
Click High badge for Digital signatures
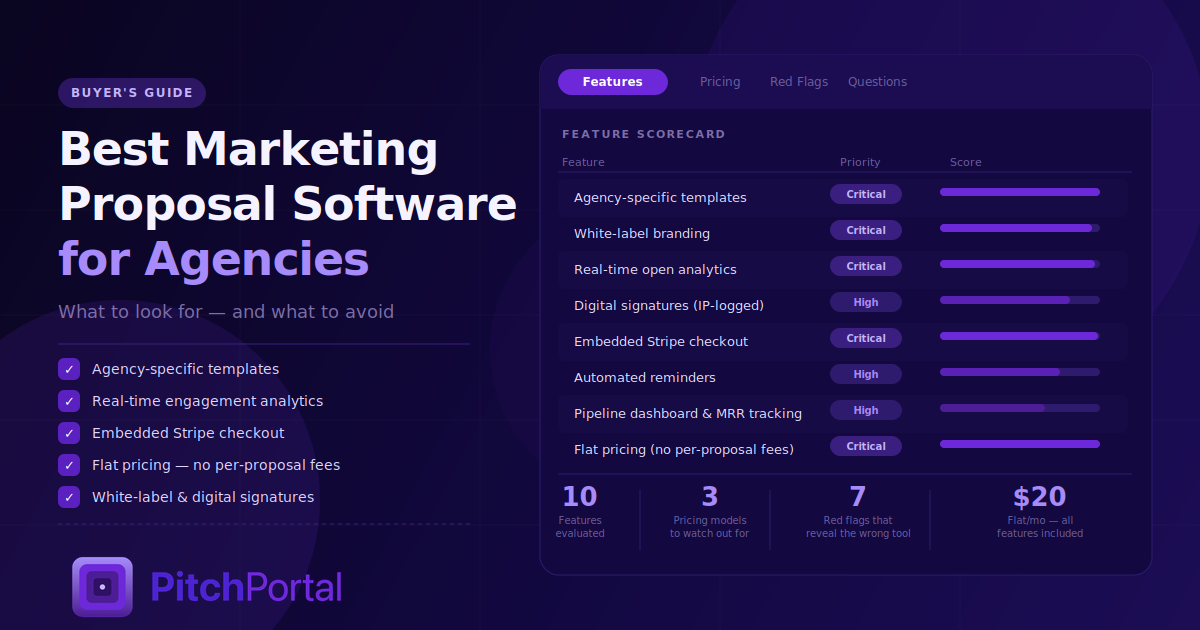pyautogui.click(x=866, y=302)
